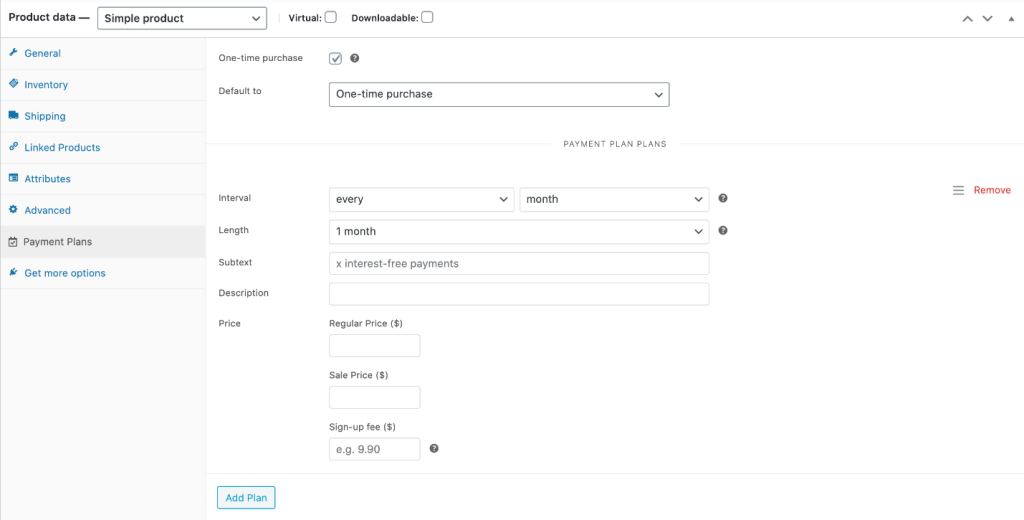
Task: Move Product data panel down
Action: click(987, 18)
